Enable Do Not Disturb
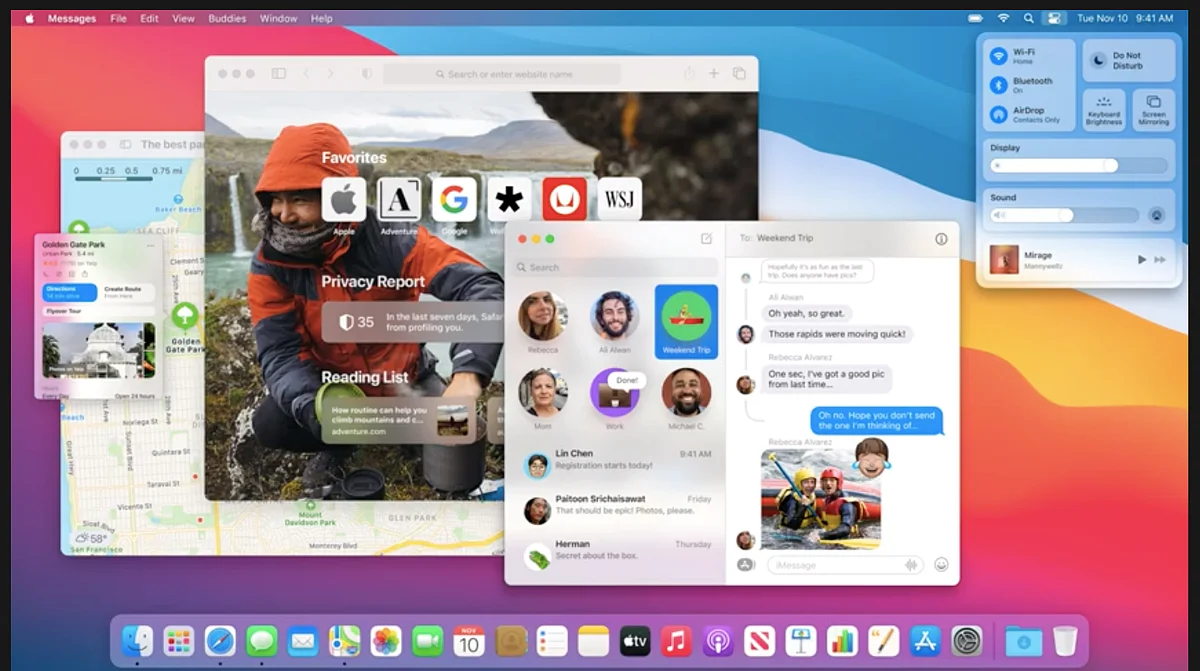1200x671 pixels. [1129, 61]
